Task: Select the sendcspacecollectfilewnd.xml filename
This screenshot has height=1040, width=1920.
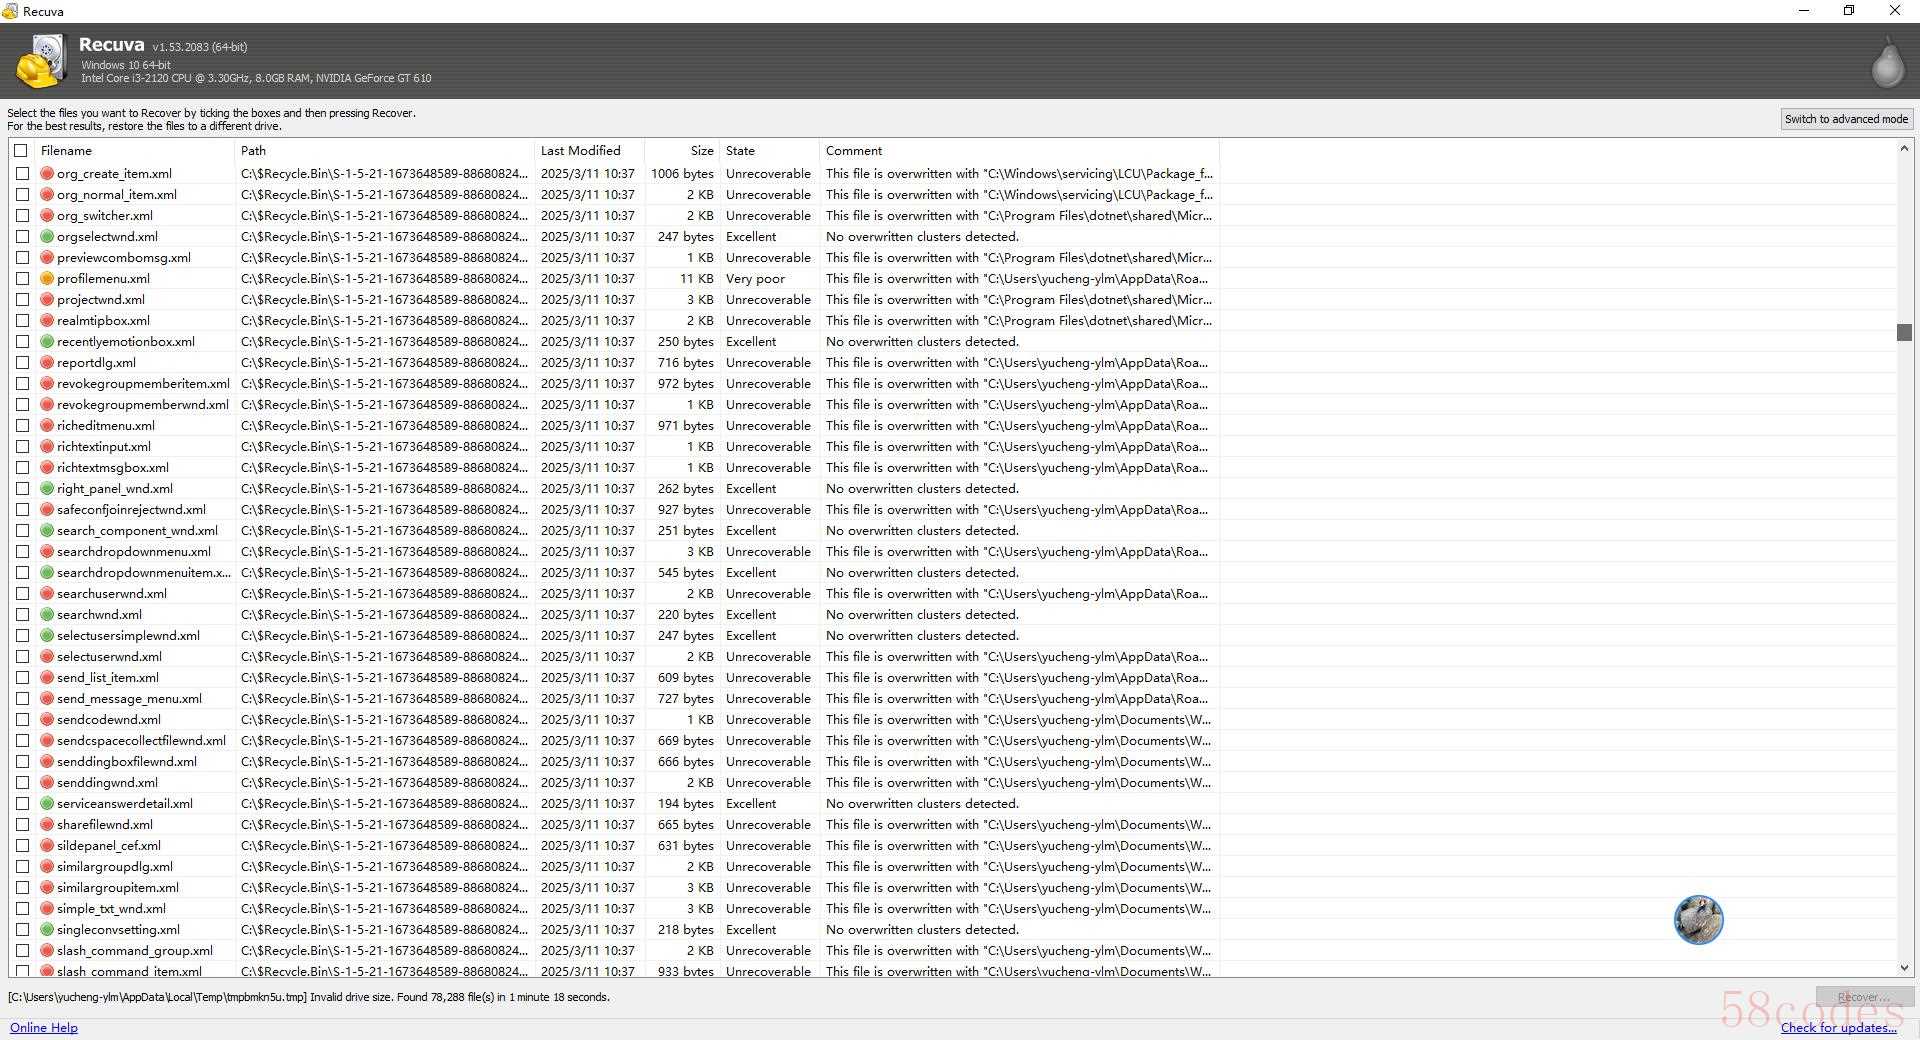Action: pyautogui.click(x=141, y=741)
